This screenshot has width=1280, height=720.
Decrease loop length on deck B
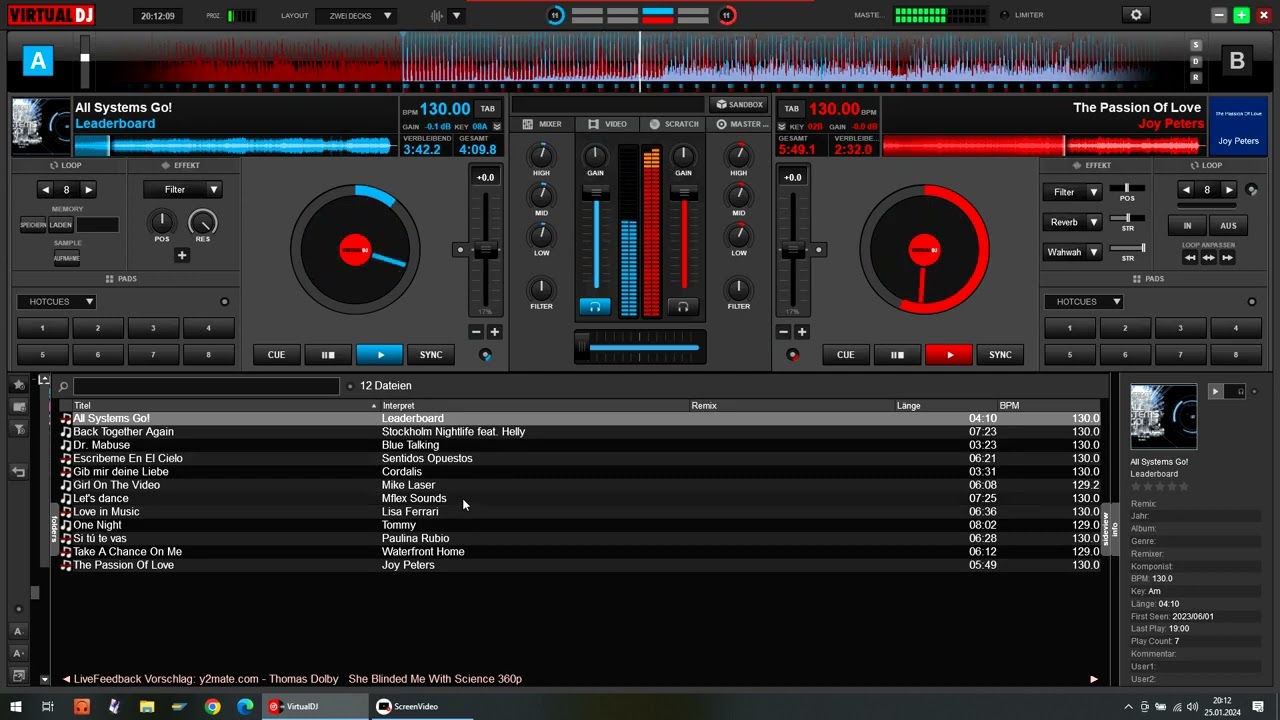(1186, 189)
